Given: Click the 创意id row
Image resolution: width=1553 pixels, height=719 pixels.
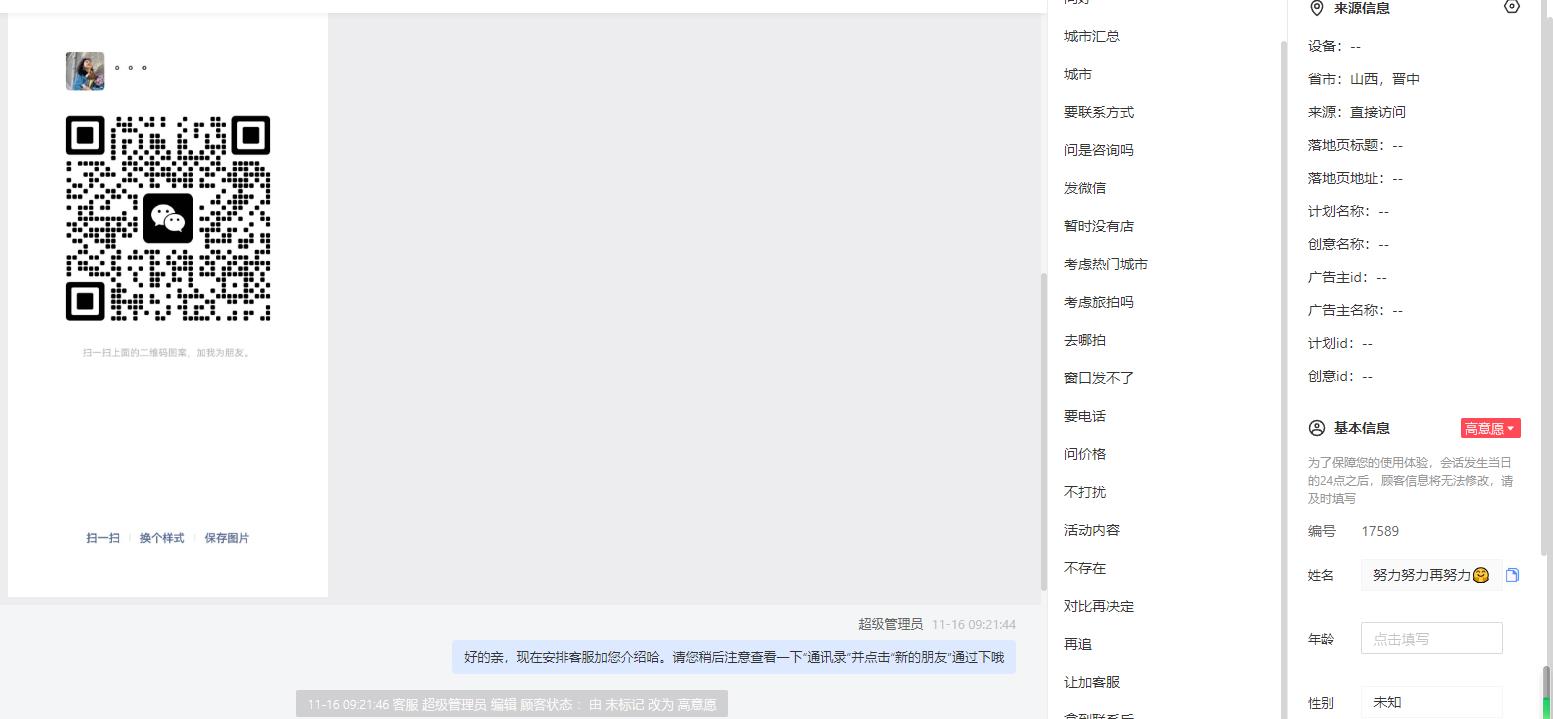Looking at the screenshot, I should coord(1340,376).
